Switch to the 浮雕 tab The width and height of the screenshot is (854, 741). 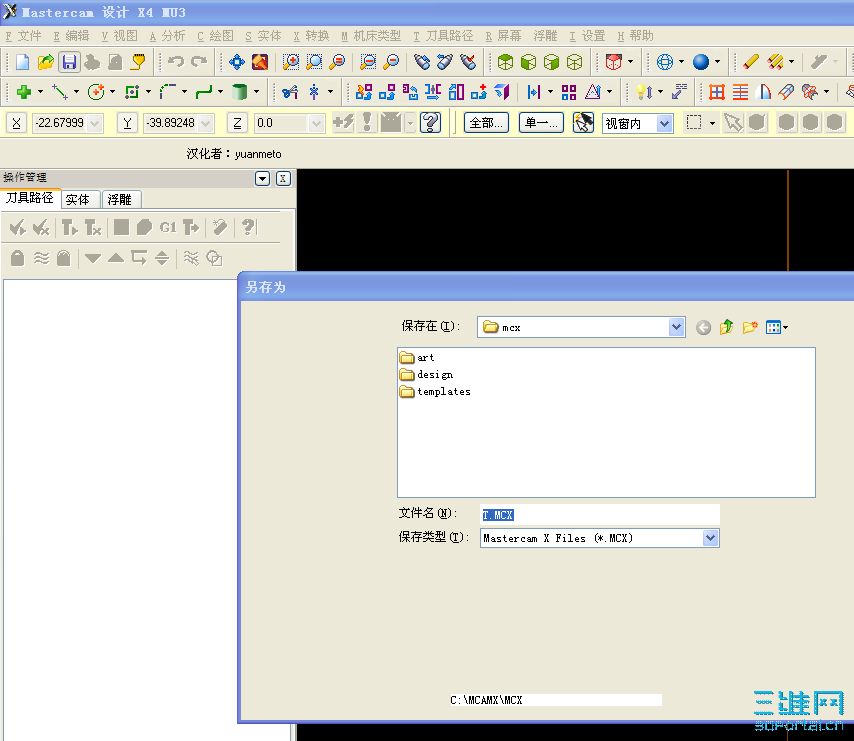(x=120, y=200)
